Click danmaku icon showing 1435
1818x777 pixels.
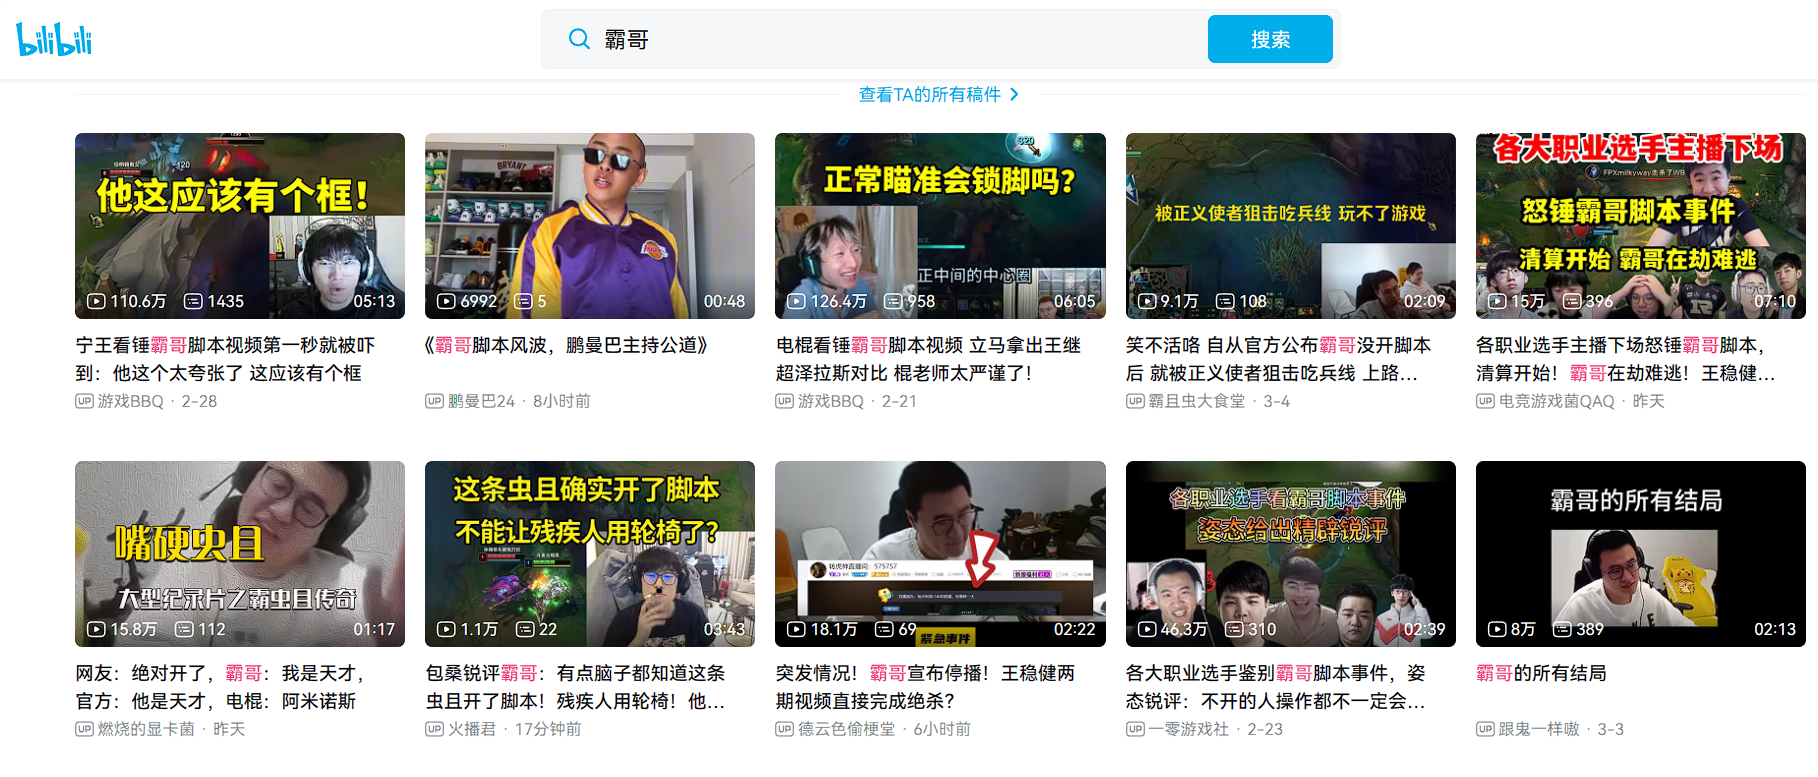click(193, 301)
